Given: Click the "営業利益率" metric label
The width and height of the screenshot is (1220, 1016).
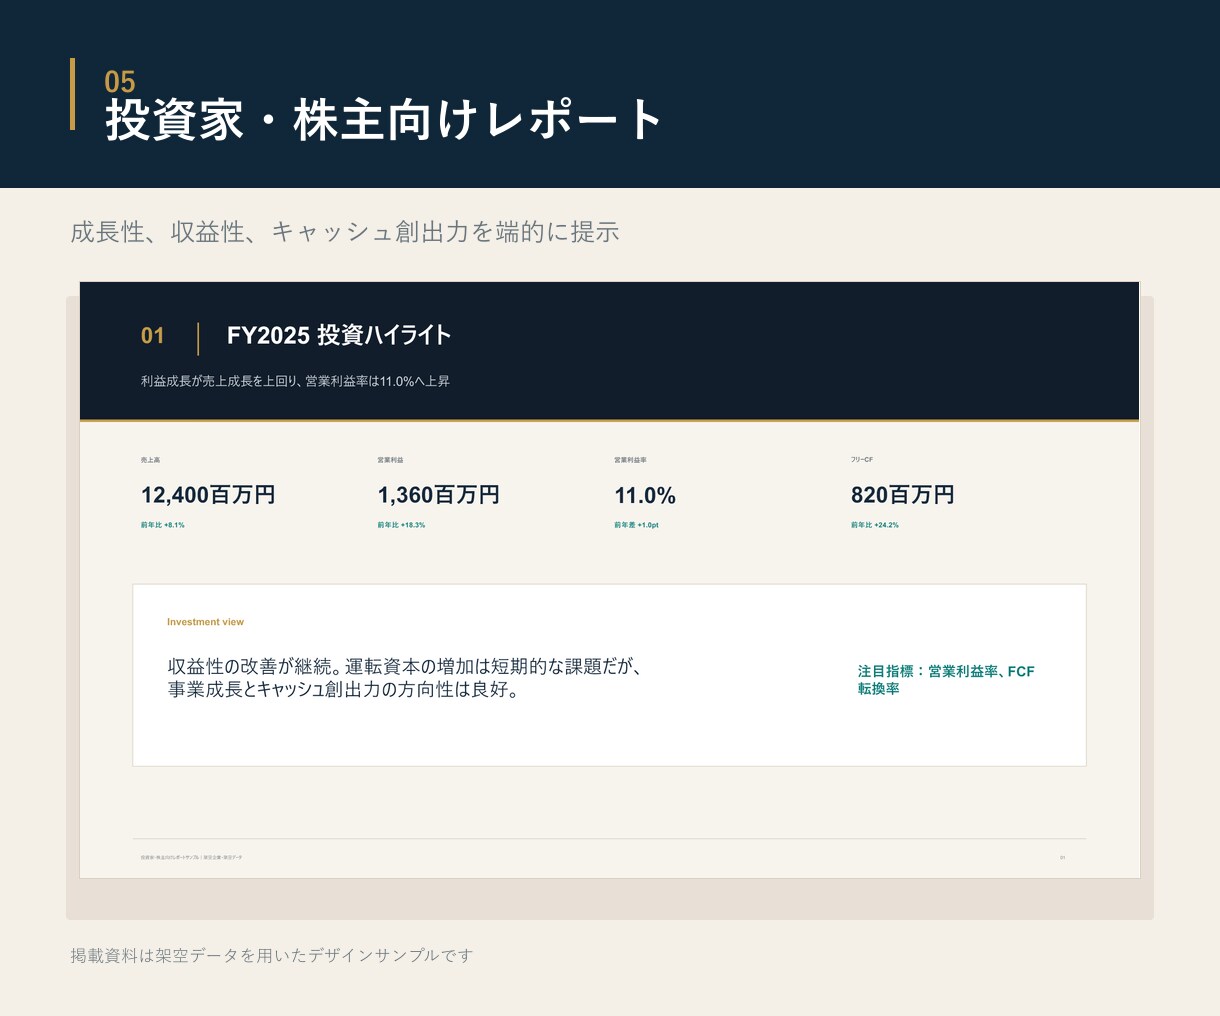Looking at the screenshot, I should pyautogui.click(x=630, y=460).
